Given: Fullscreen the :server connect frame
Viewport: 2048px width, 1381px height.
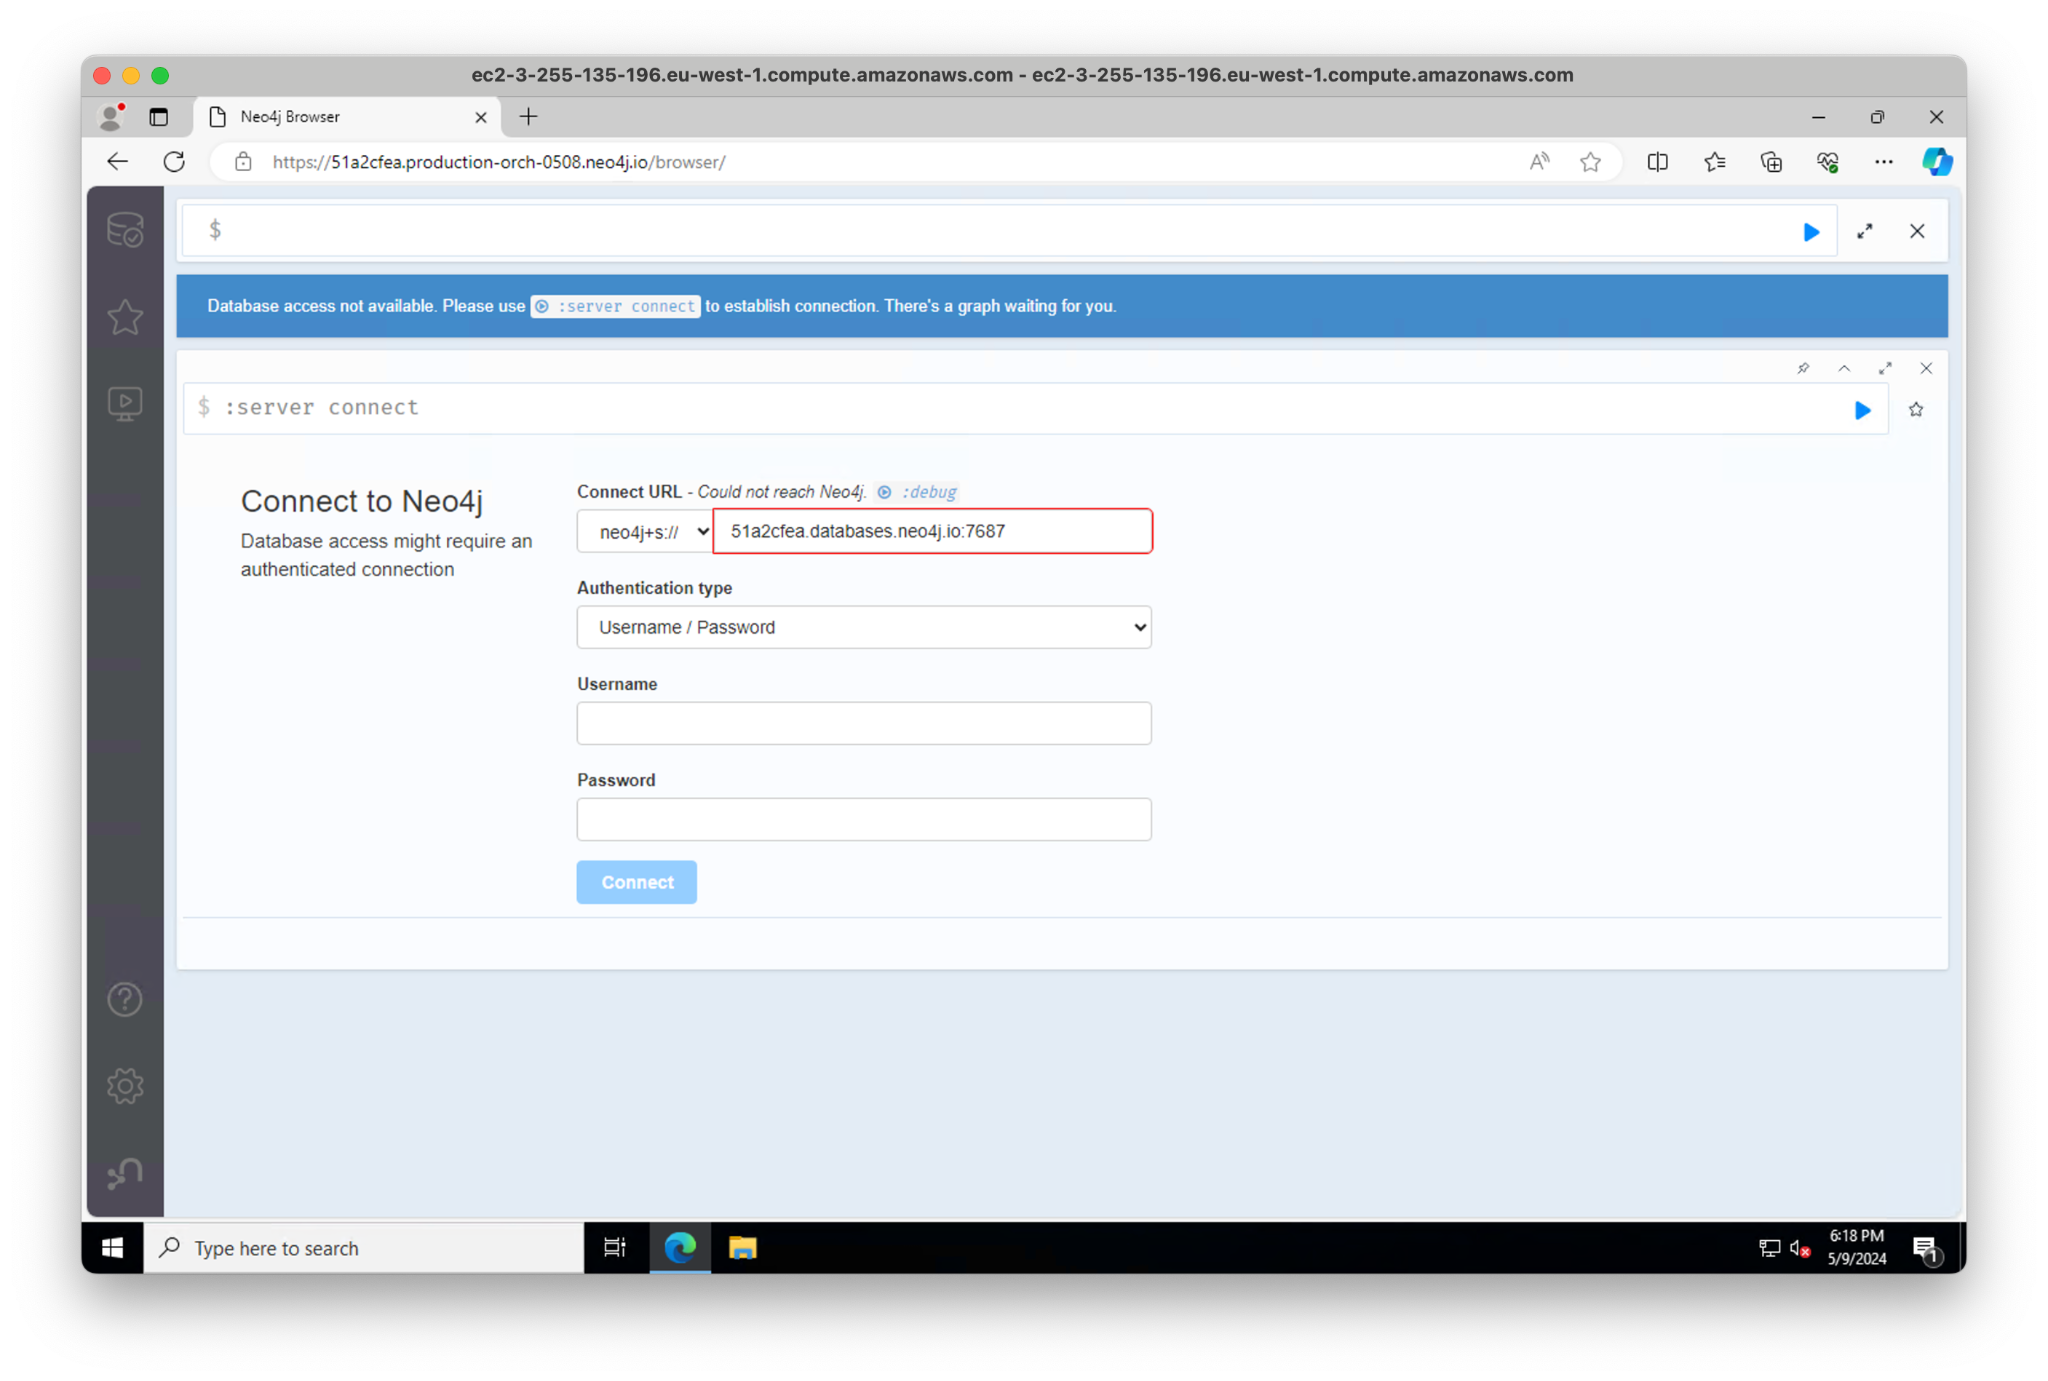Looking at the screenshot, I should (1885, 368).
